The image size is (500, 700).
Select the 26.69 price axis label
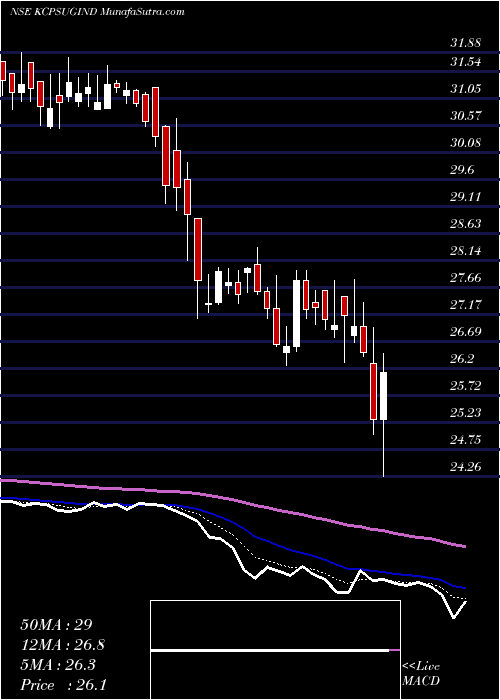point(466,332)
